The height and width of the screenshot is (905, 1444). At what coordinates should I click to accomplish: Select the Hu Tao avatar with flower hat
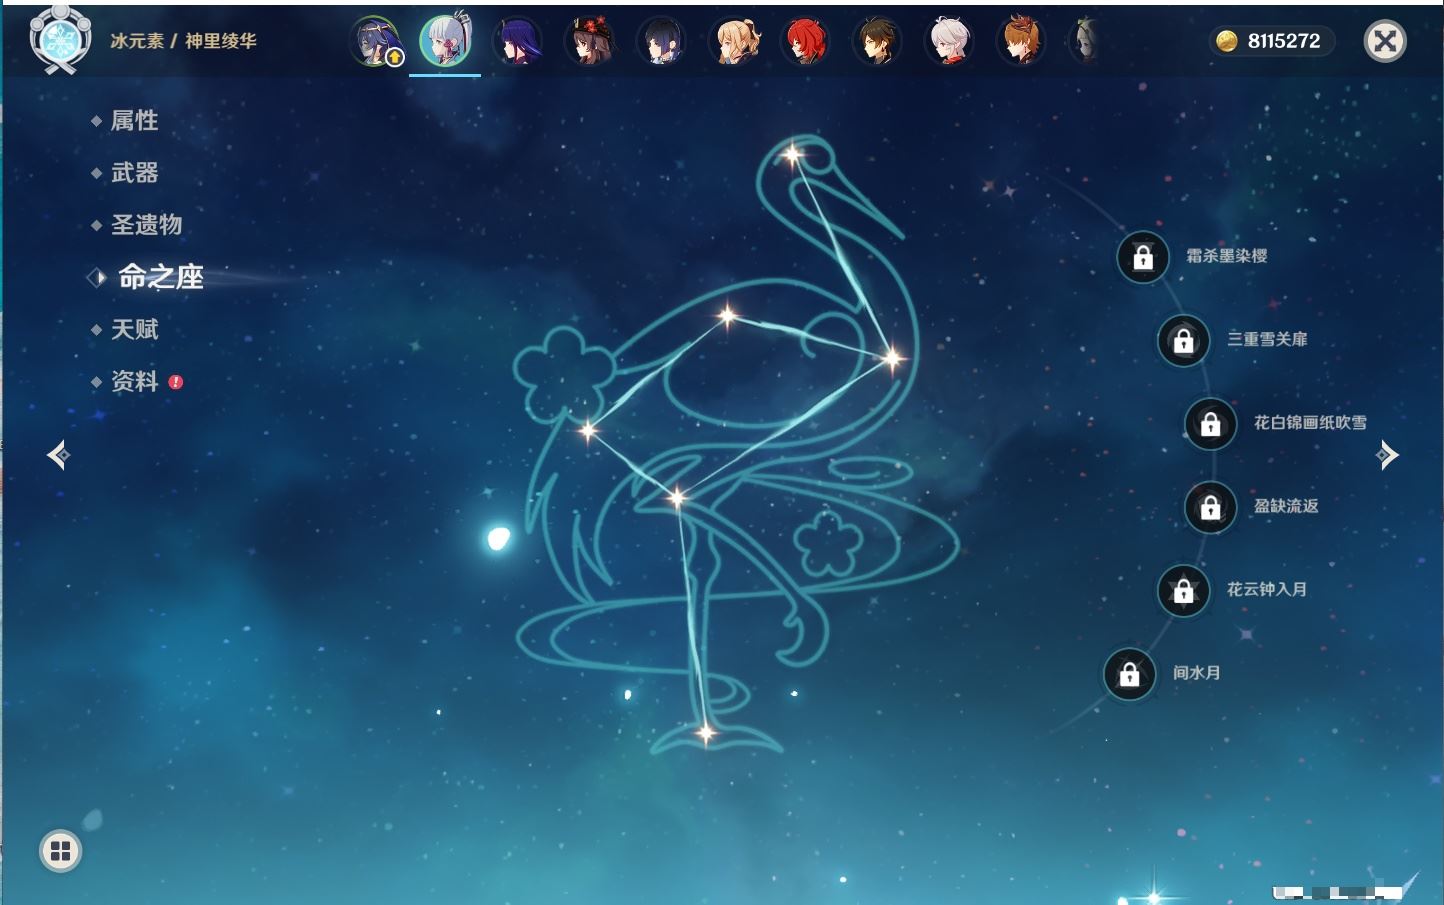coord(589,42)
